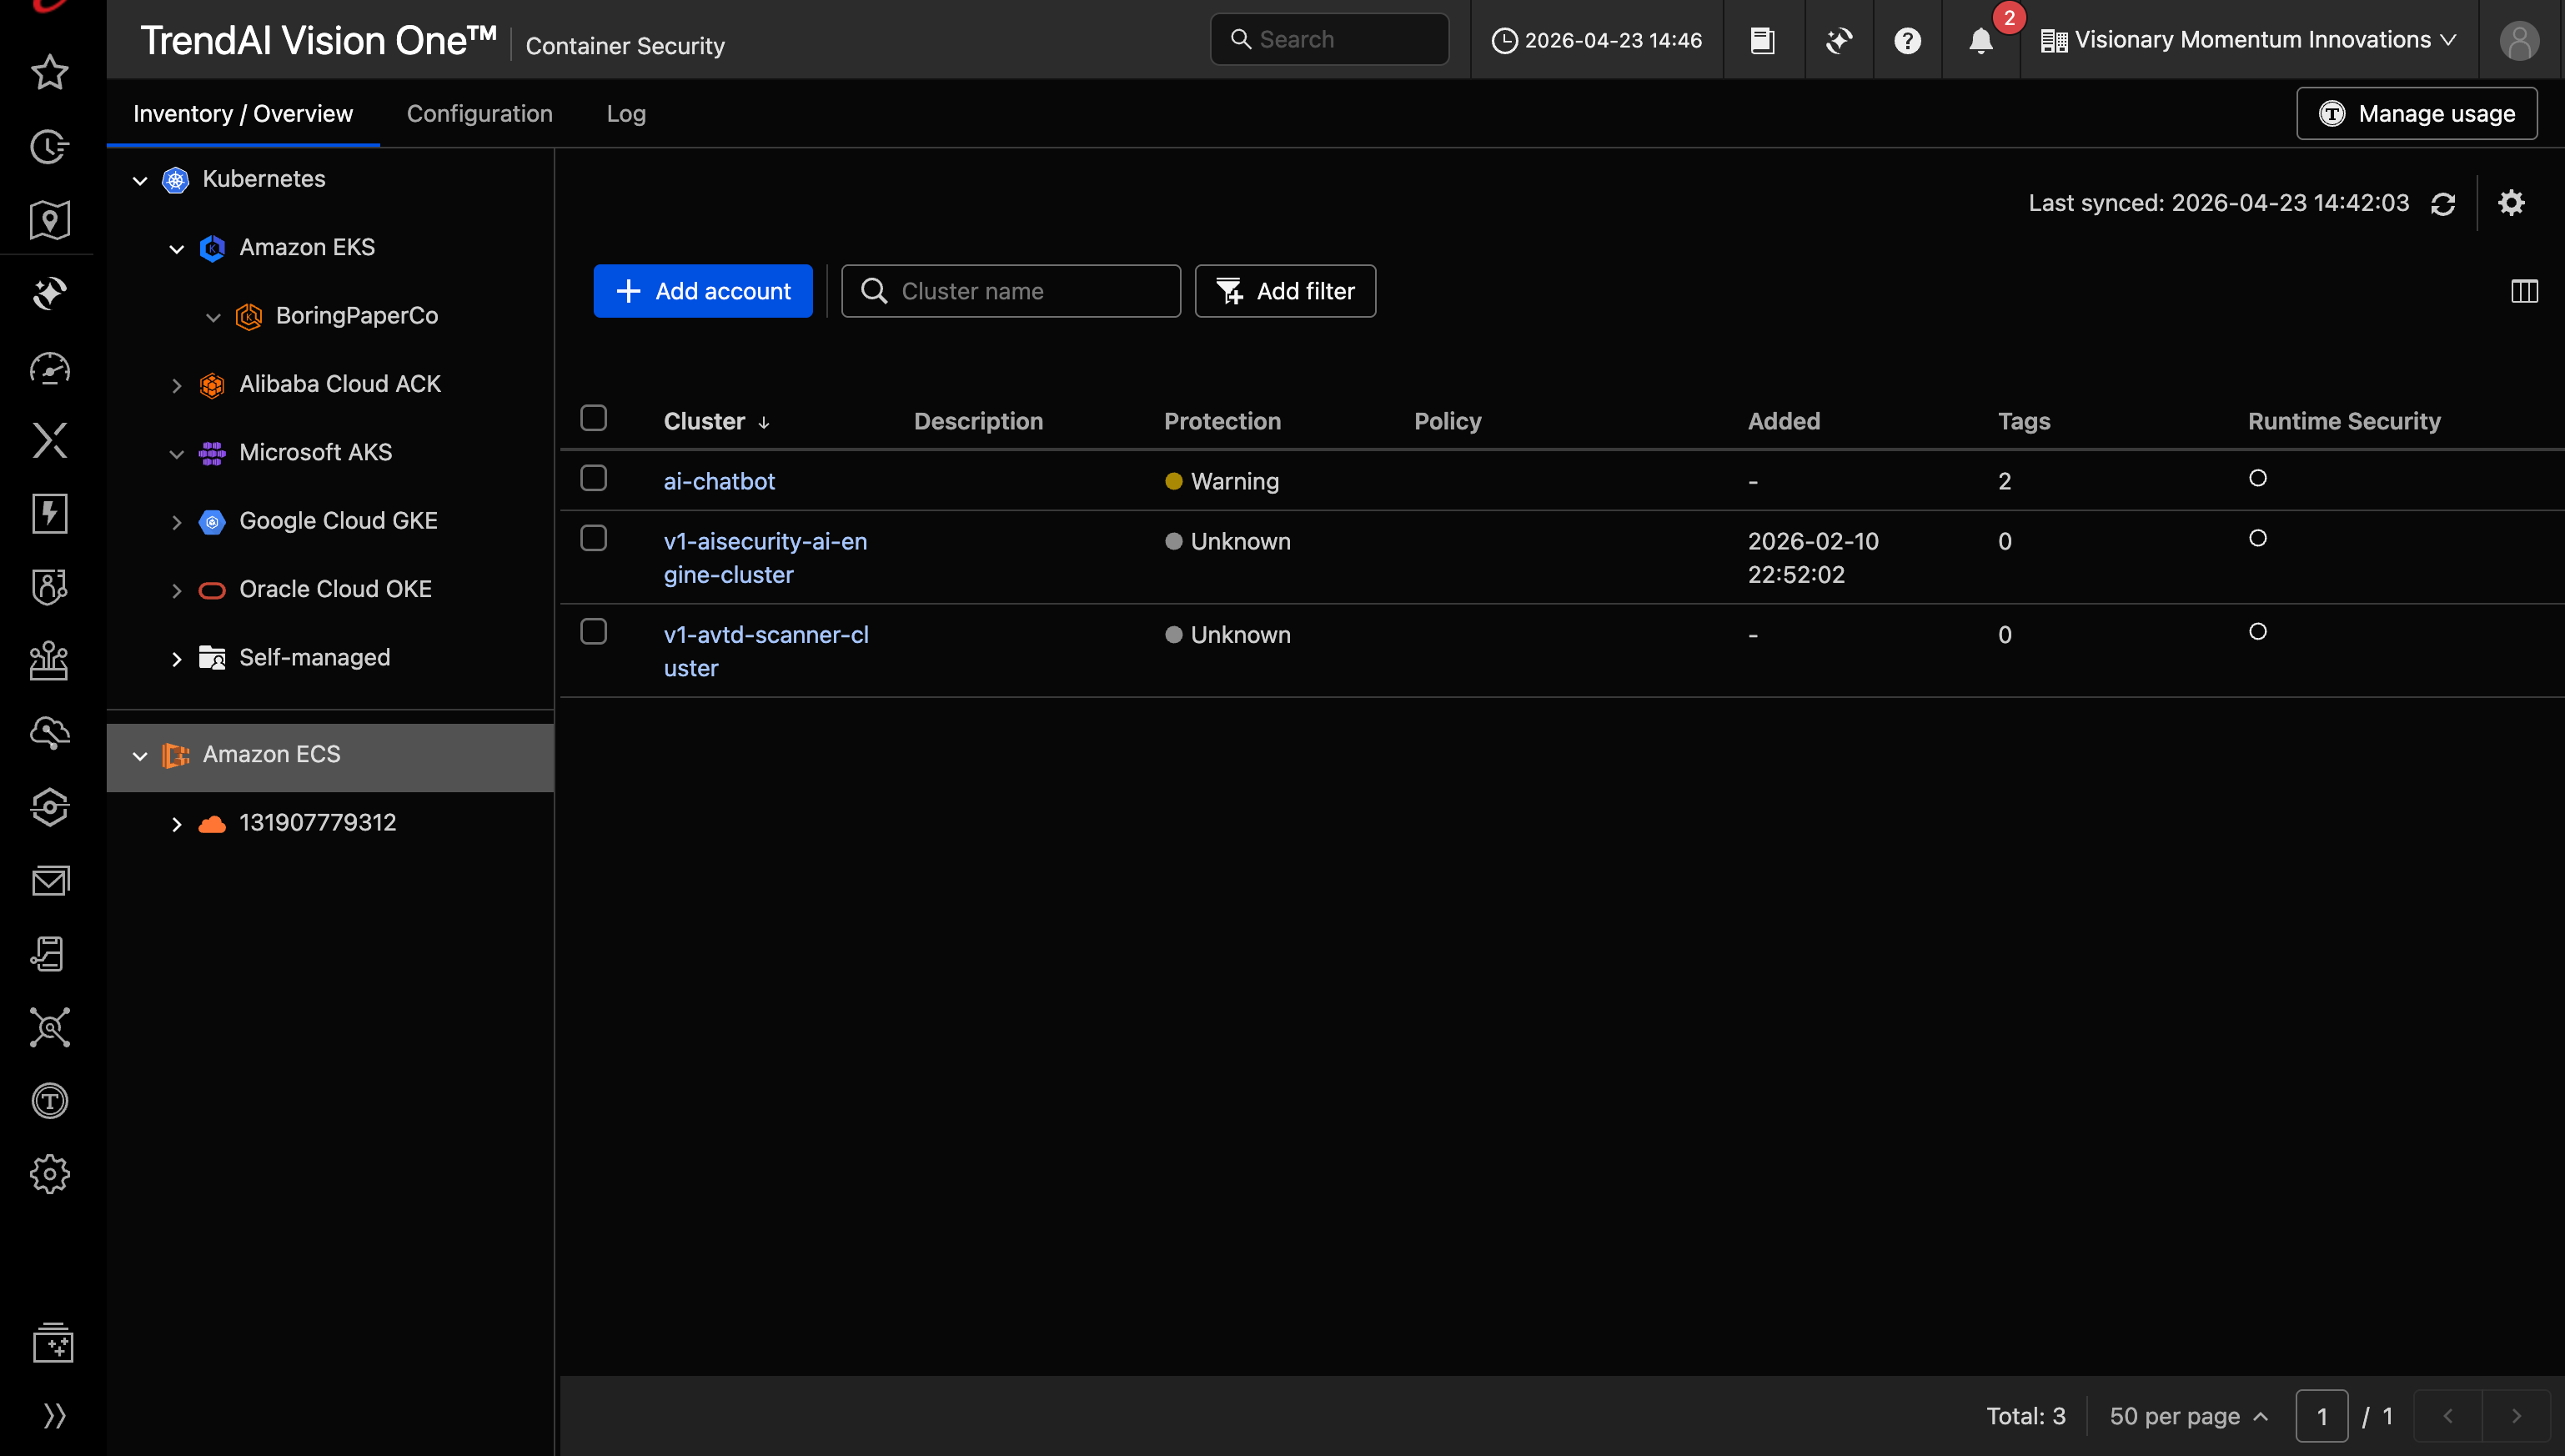Open the sparkle companion icon in sidebar
This screenshot has height=1456, width=2565.
coord(49,294)
